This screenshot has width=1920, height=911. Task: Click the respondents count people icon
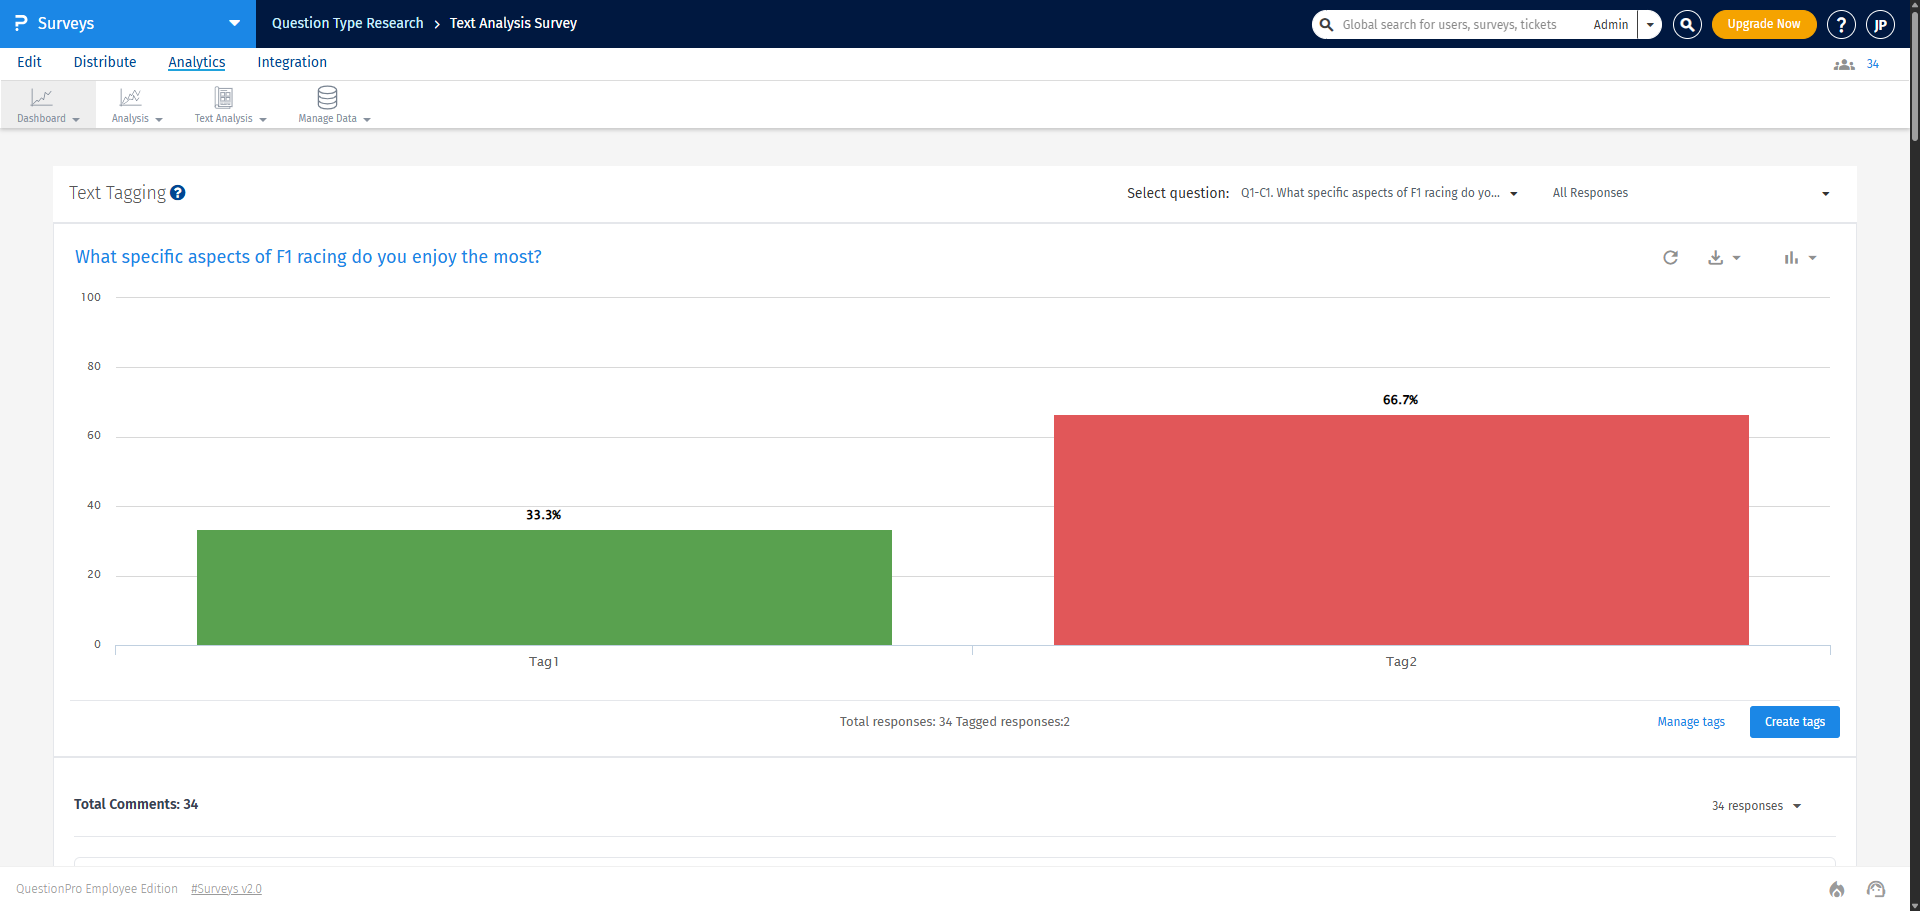coord(1843,64)
